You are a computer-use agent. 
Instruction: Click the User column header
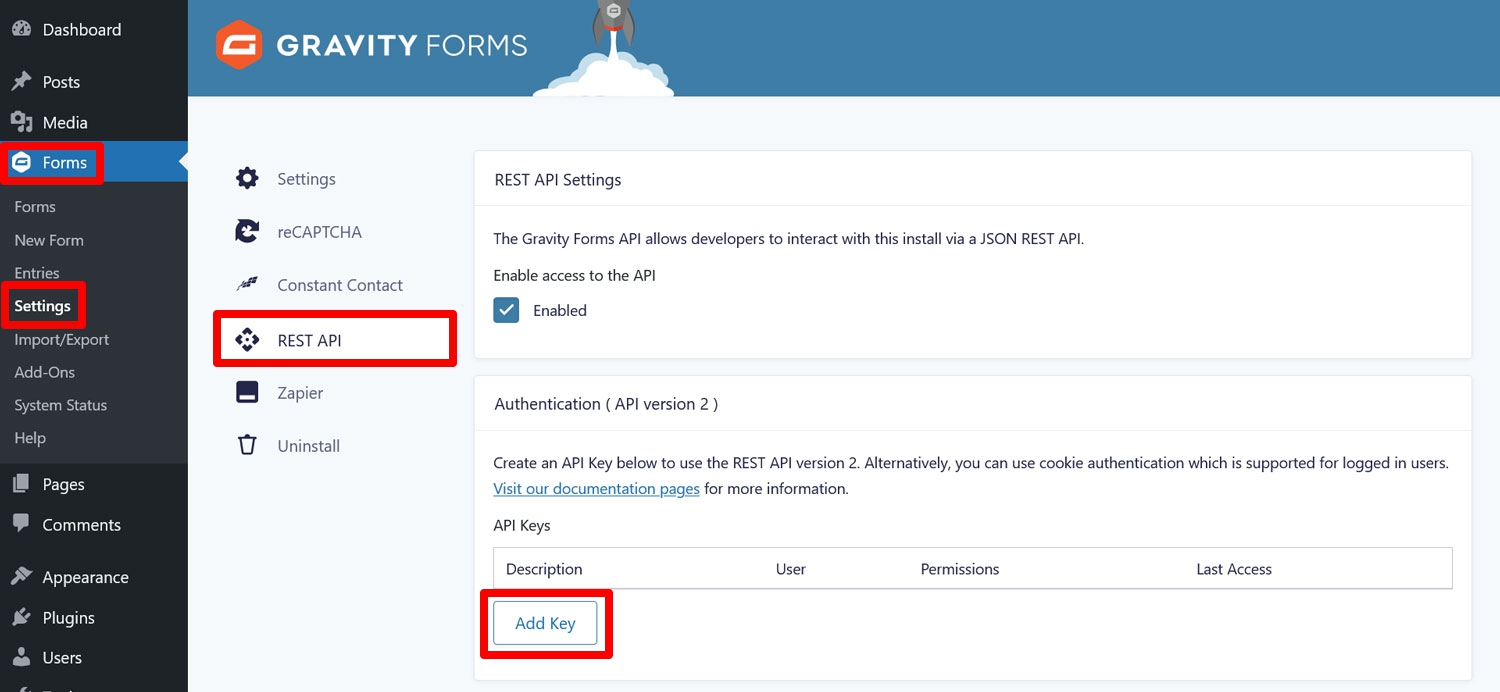pos(791,569)
